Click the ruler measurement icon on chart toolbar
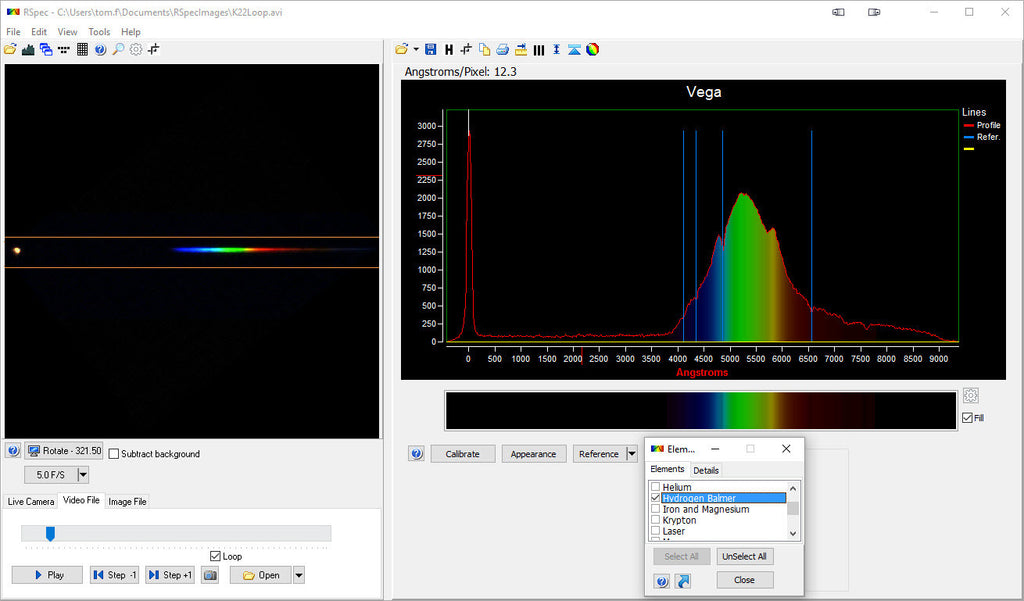 (520, 49)
